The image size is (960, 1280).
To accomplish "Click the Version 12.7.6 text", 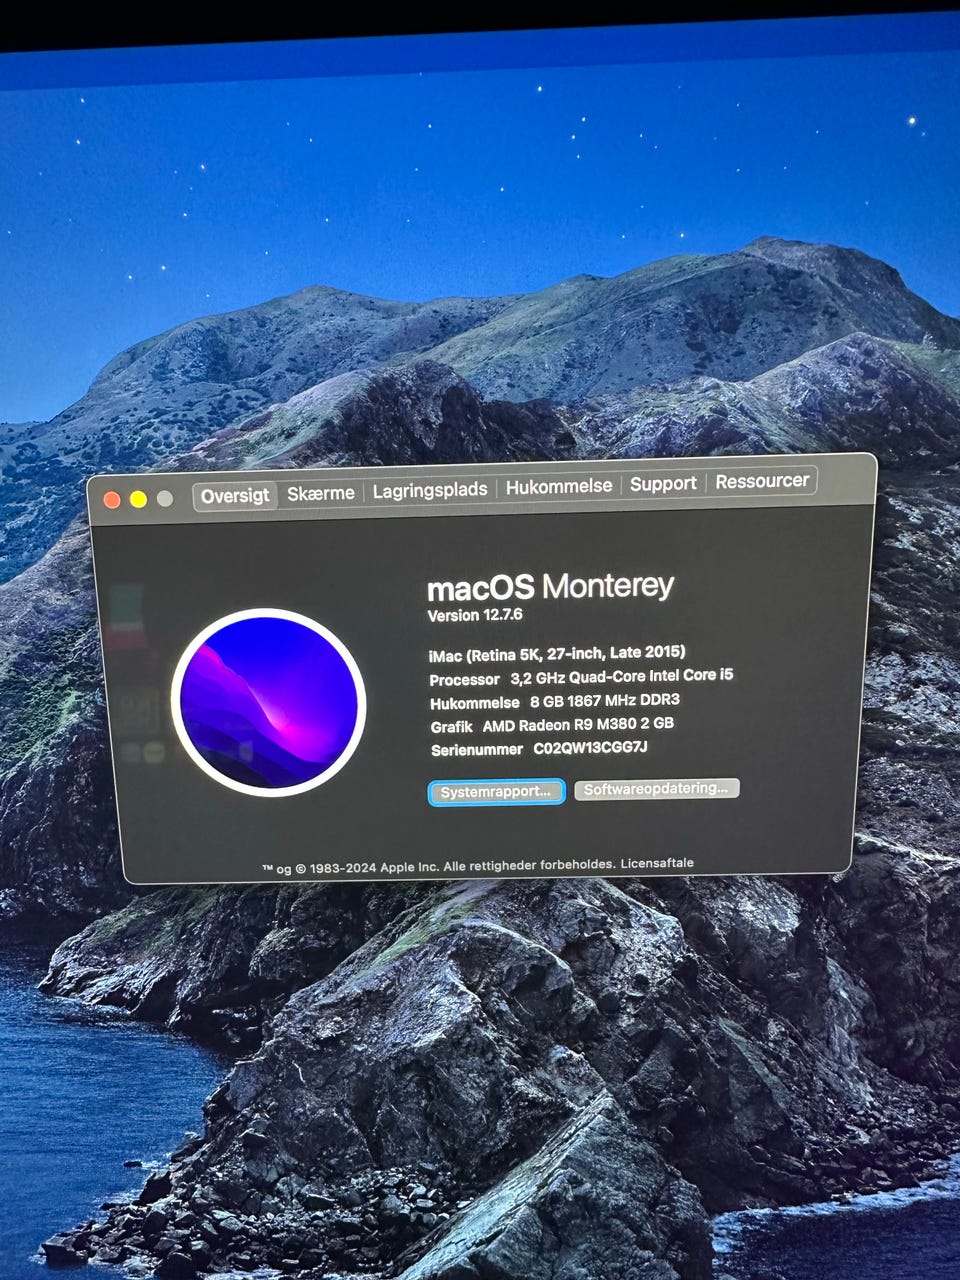I will [475, 615].
